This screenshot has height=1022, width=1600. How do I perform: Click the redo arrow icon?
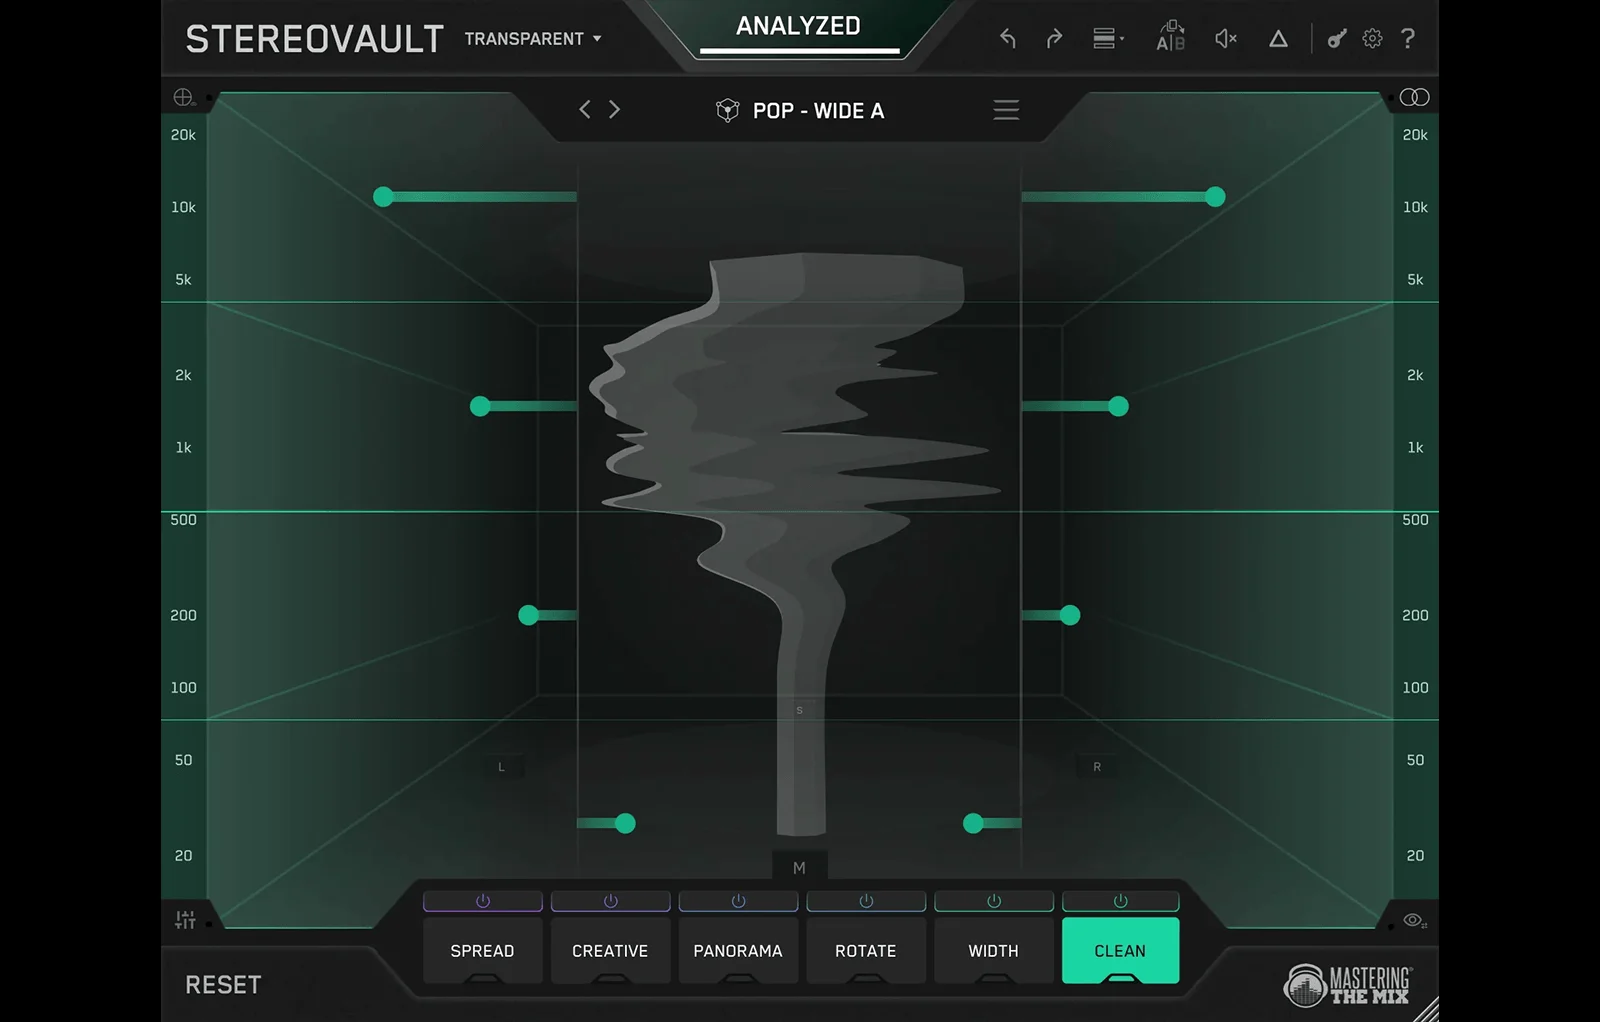pyautogui.click(x=1054, y=39)
